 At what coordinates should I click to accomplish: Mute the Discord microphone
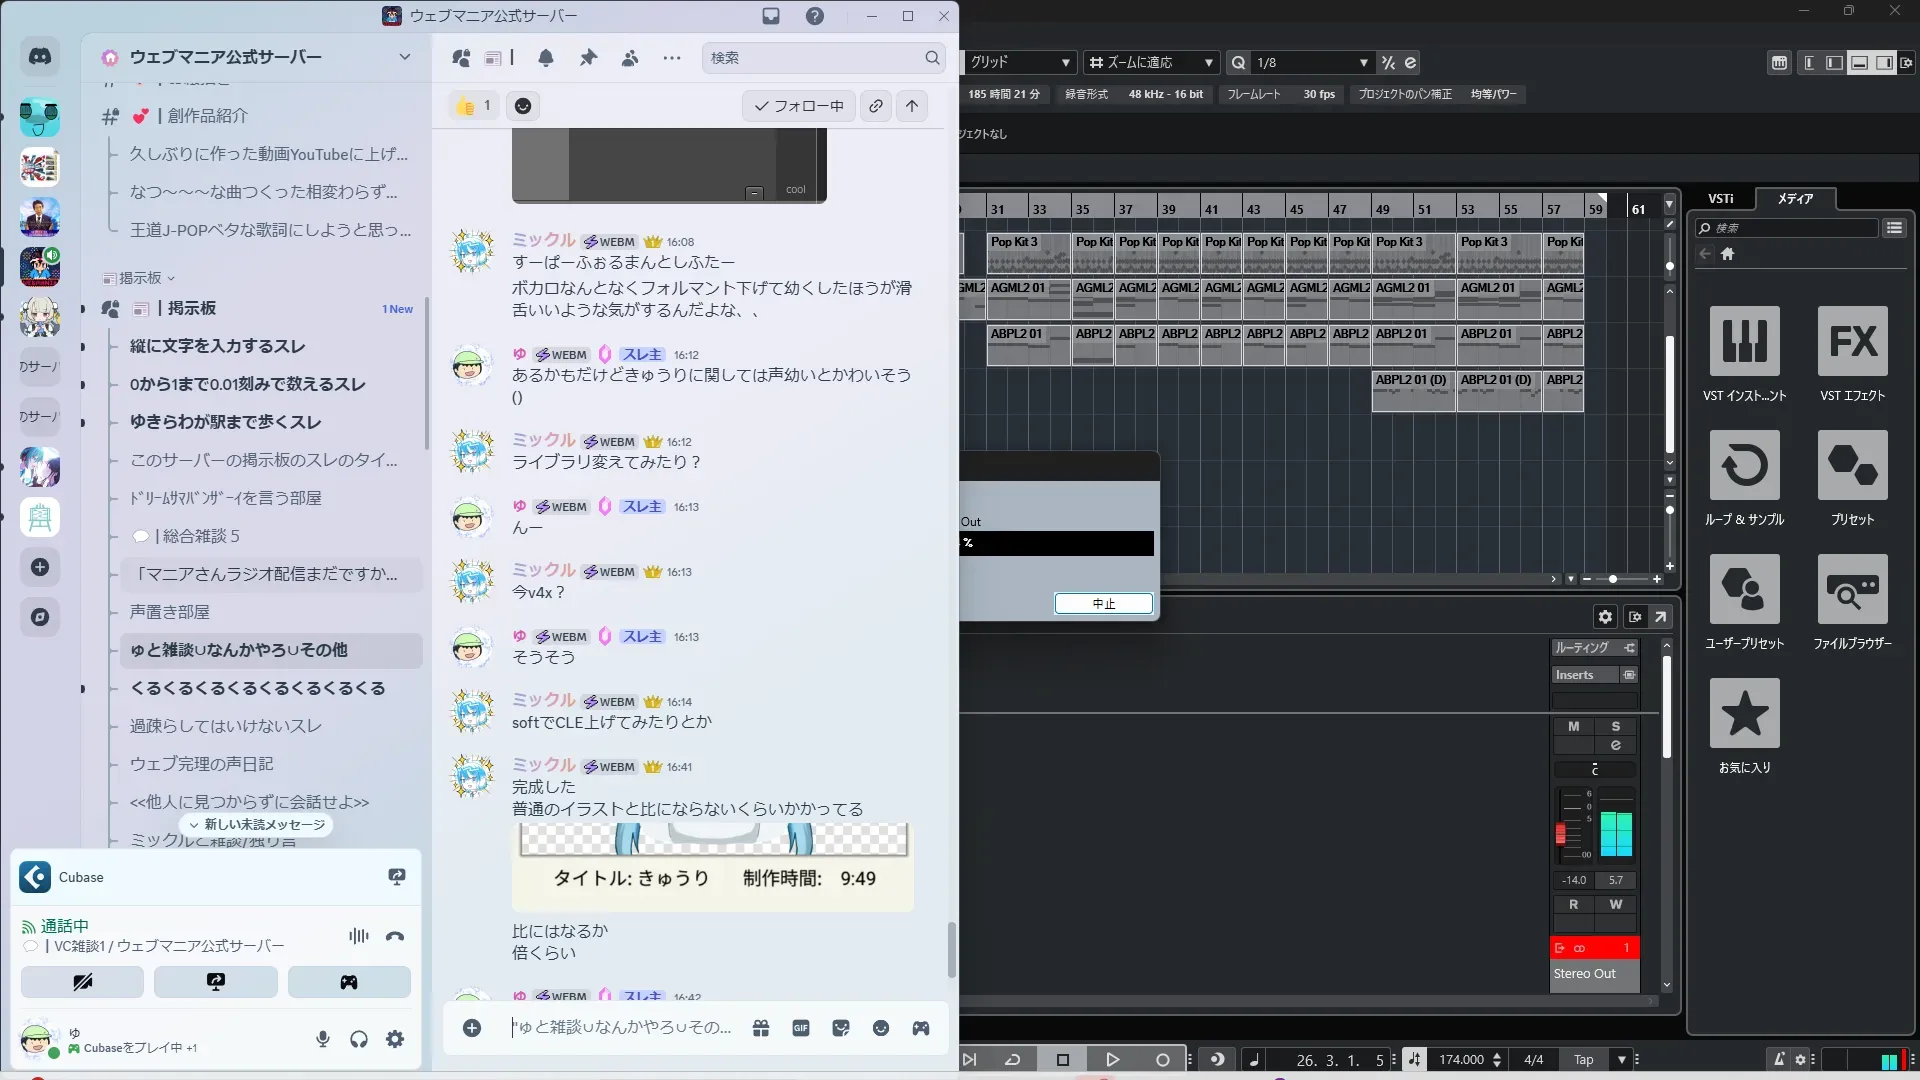coord(323,1039)
